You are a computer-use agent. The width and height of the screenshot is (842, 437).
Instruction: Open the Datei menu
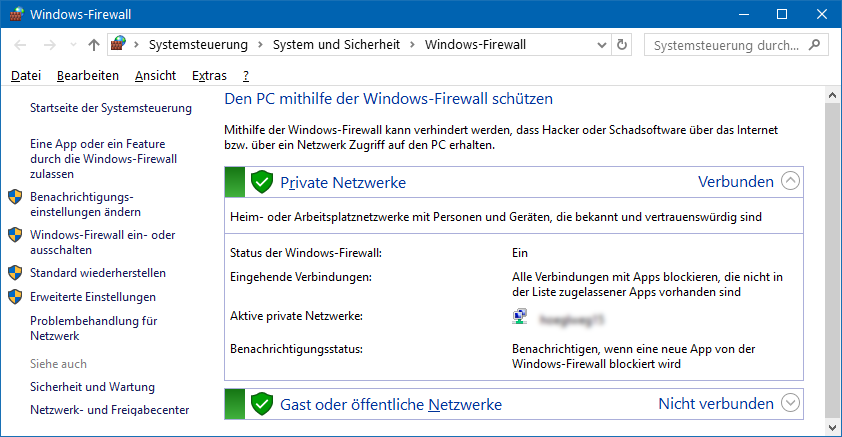pyautogui.click(x=25, y=75)
